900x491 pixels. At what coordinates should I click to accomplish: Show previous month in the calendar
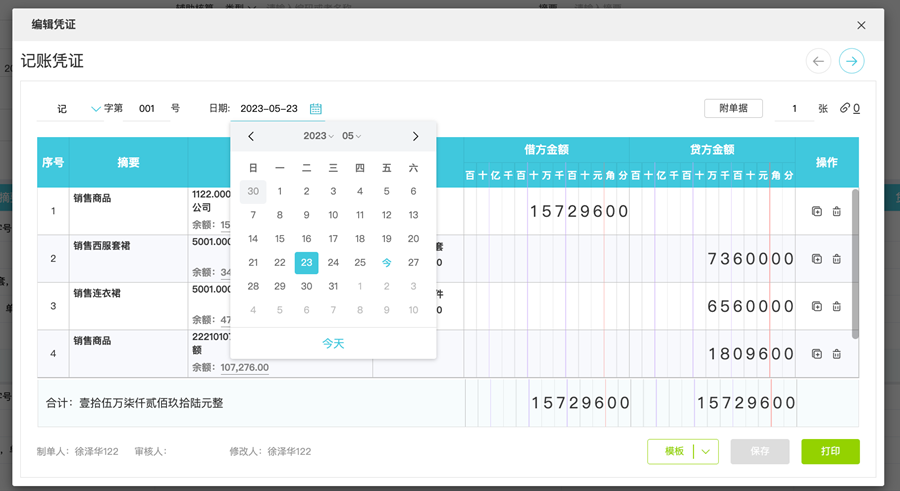pyautogui.click(x=251, y=136)
